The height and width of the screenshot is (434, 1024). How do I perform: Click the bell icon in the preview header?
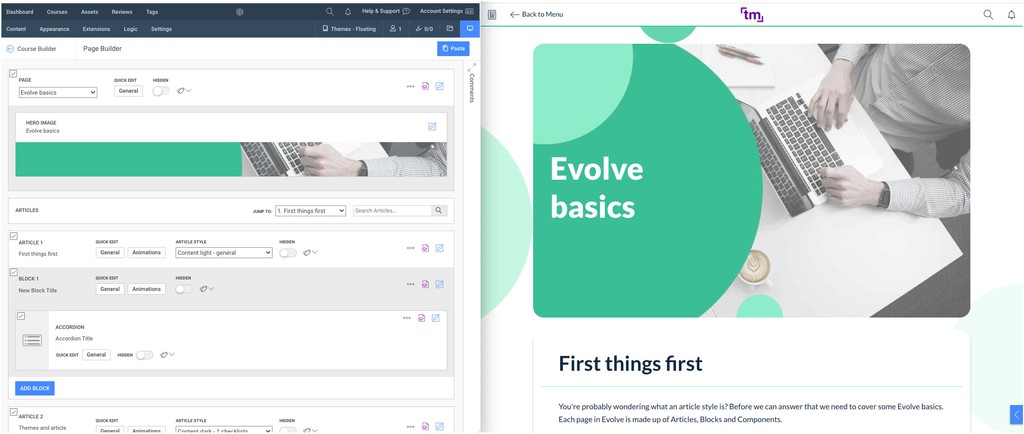pos(1012,14)
